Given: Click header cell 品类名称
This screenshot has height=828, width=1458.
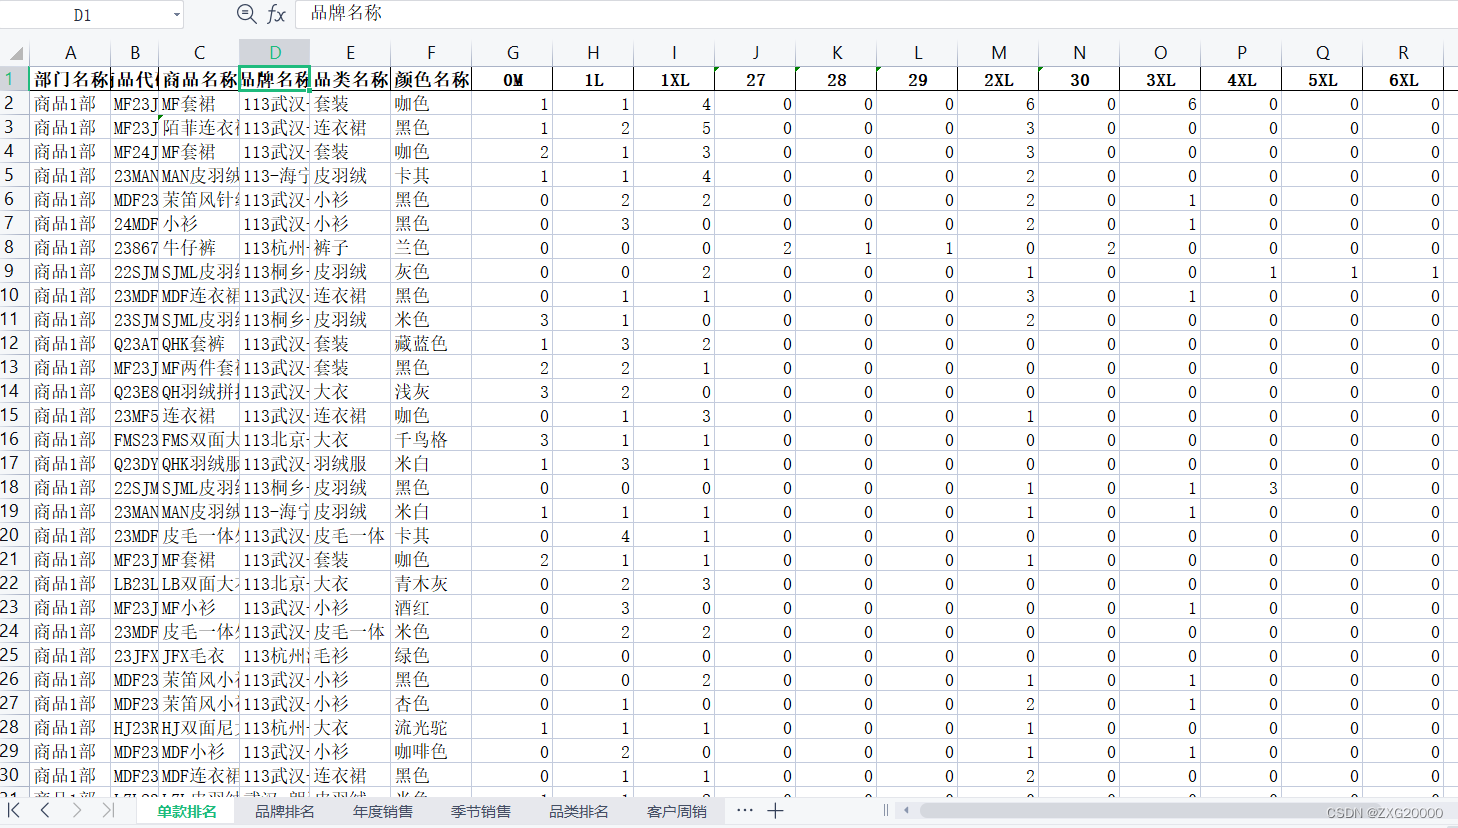Looking at the screenshot, I should click(350, 79).
